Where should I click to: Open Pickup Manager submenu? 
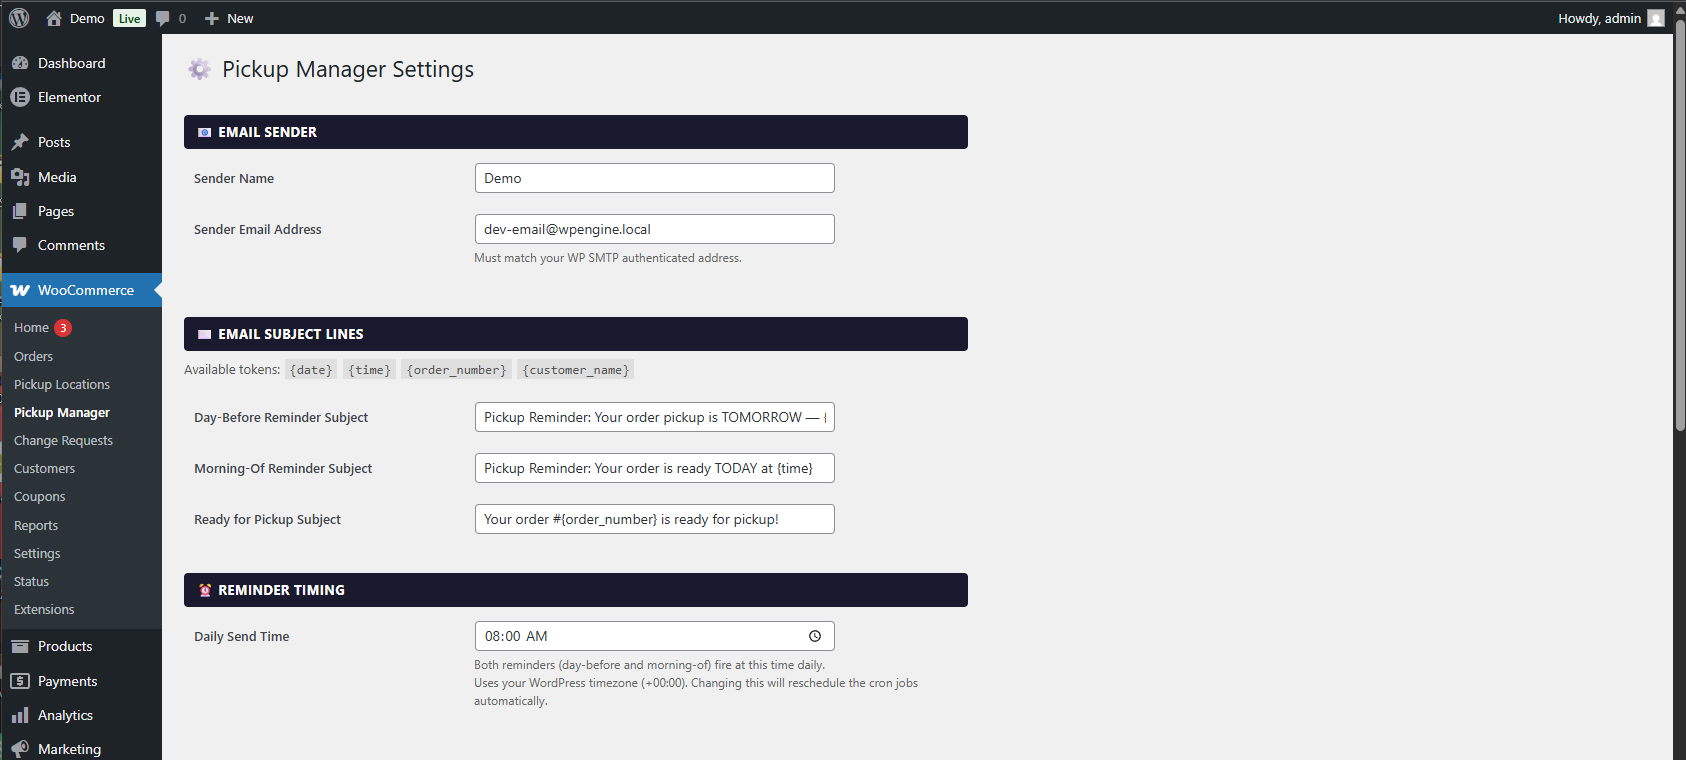pyautogui.click(x=62, y=412)
